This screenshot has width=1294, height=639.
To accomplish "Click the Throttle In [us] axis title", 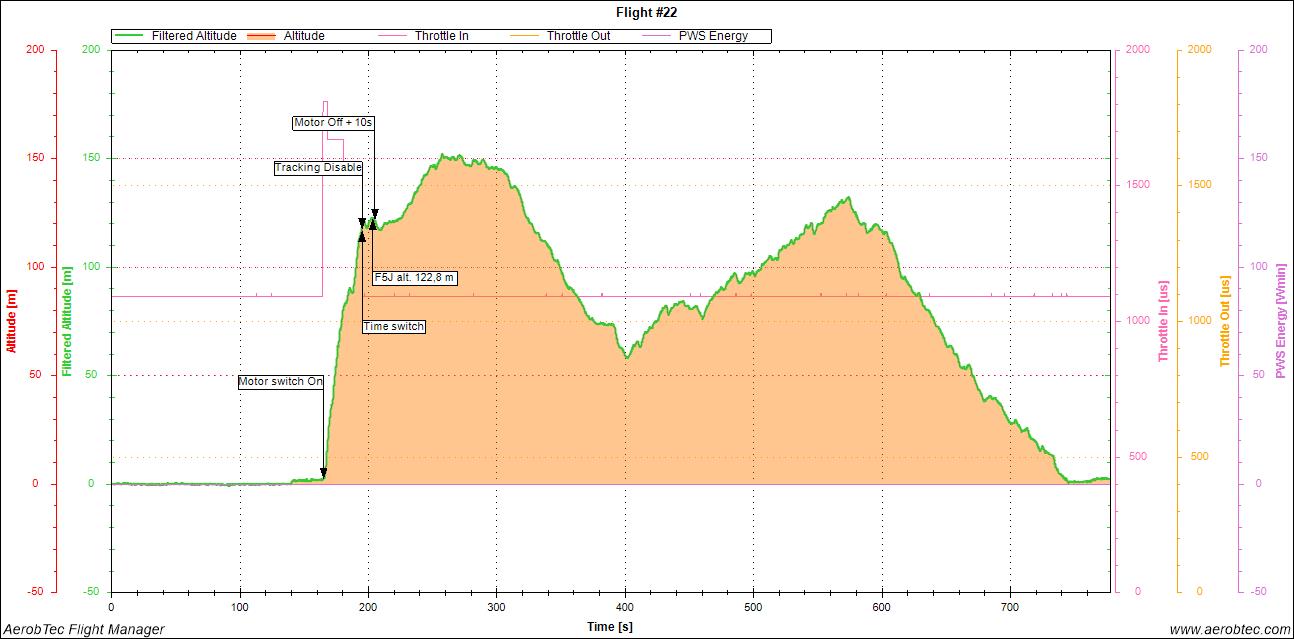I will tap(1163, 320).
